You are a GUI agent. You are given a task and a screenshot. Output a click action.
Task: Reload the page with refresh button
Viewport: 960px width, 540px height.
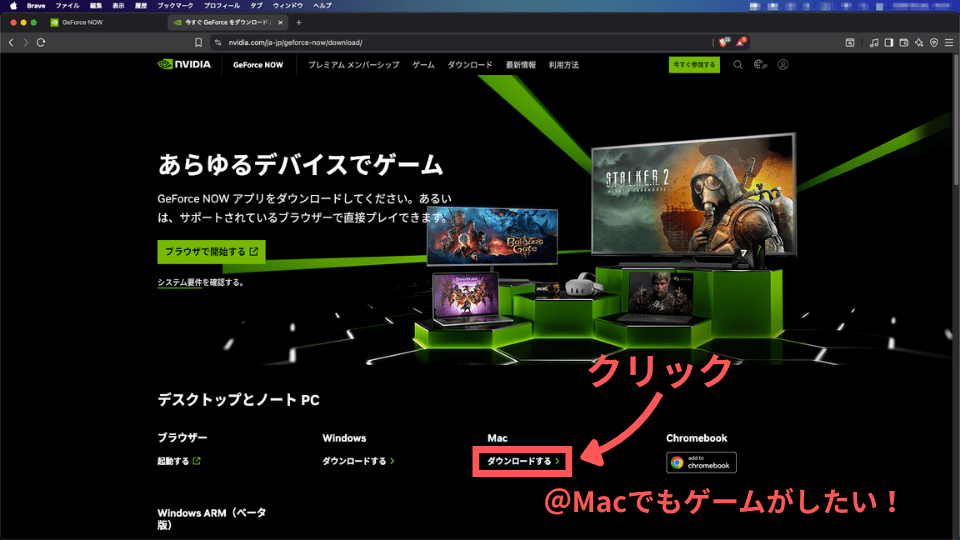pyautogui.click(x=41, y=42)
